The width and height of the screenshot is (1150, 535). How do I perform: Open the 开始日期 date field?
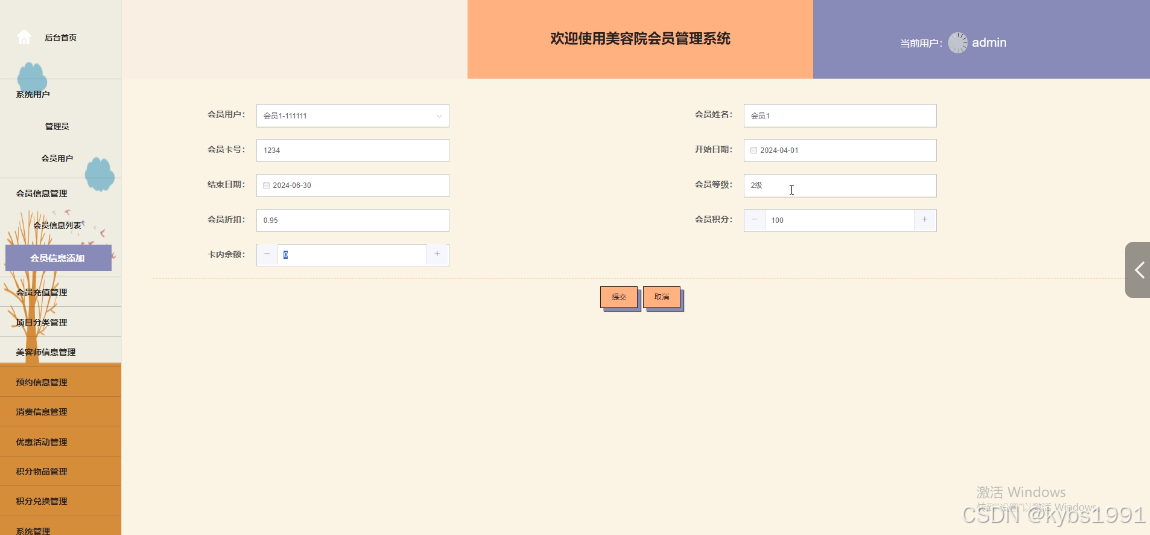tap(840, 150)
